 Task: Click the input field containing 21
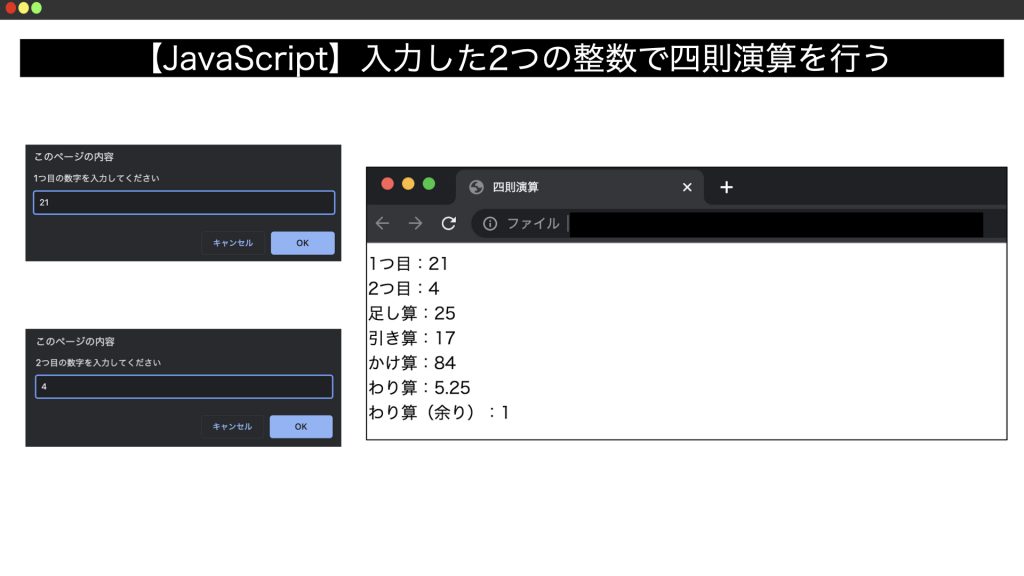184,203
